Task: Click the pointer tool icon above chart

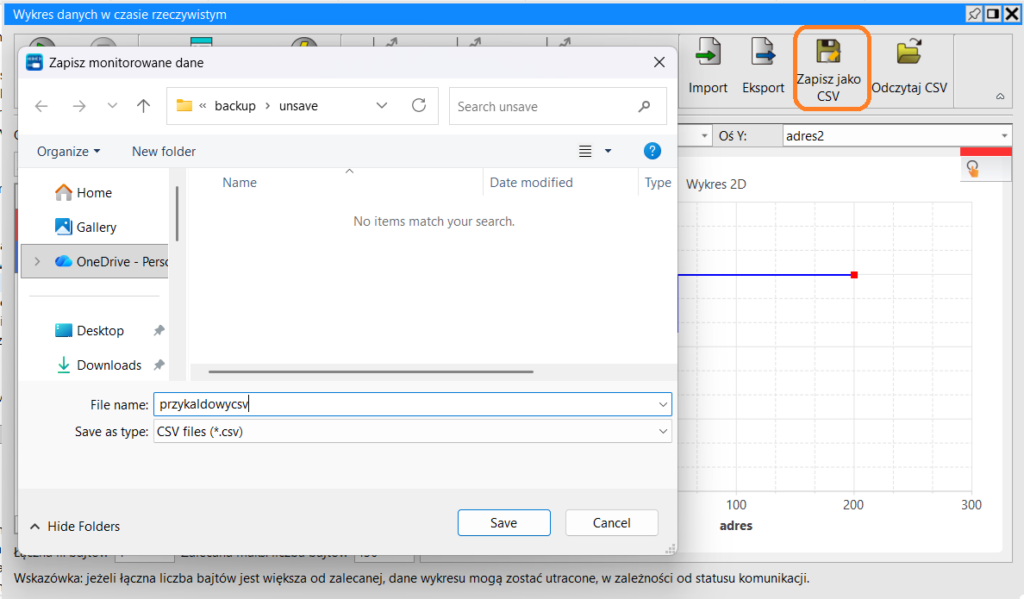Action: coord(973,169)
